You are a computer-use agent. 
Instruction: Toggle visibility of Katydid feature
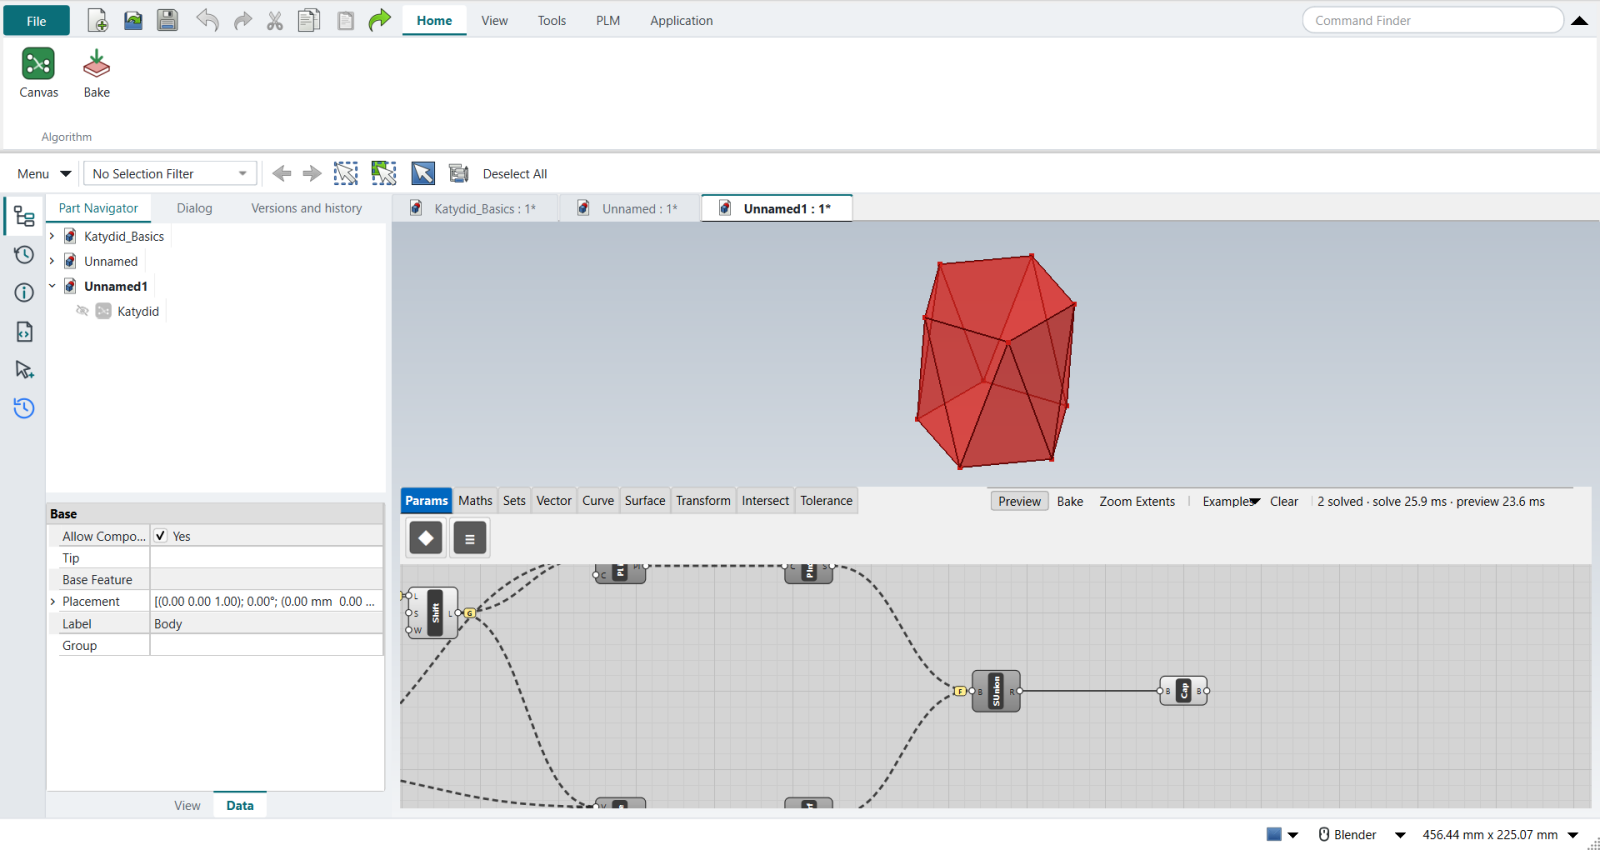[x=83, y=311]
